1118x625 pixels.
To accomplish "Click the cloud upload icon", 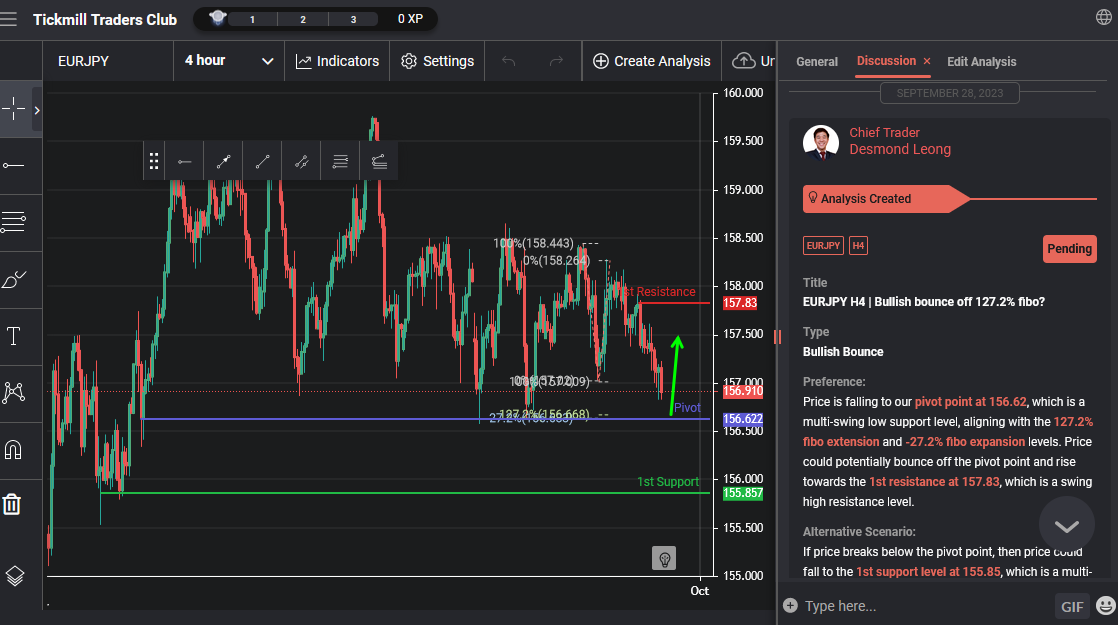I will point(744,61).
